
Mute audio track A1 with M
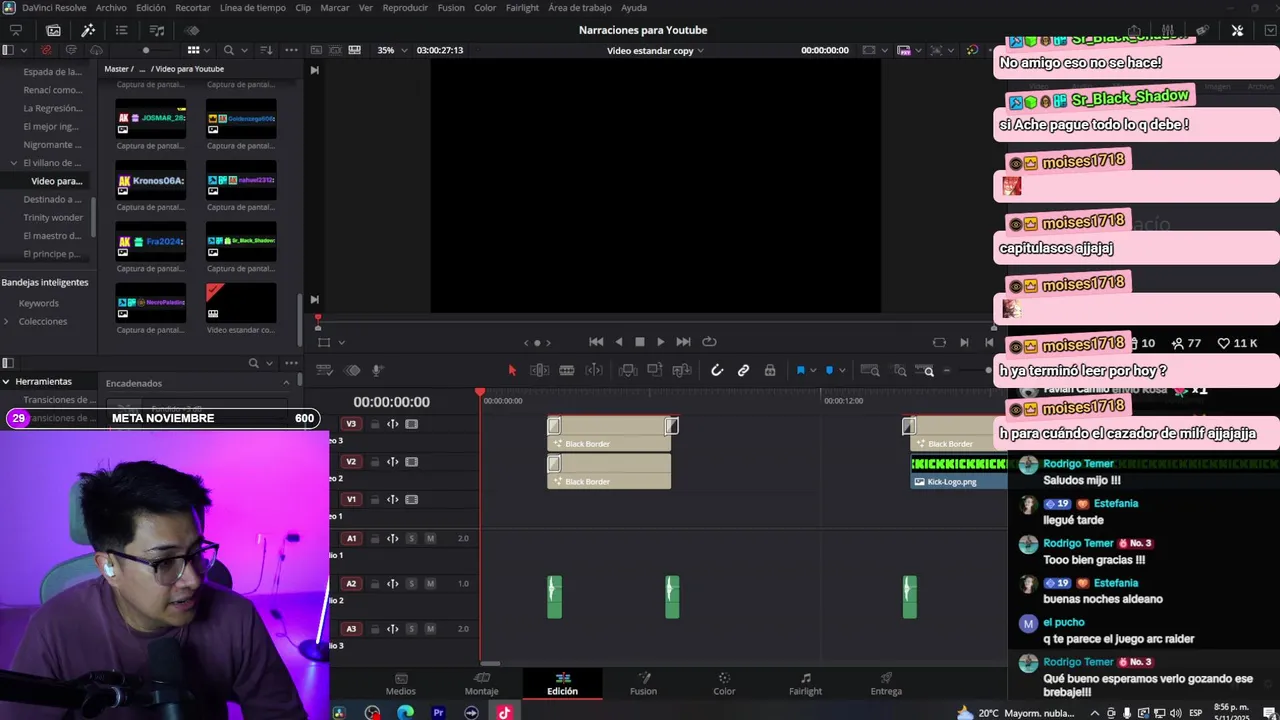[430, 538]
